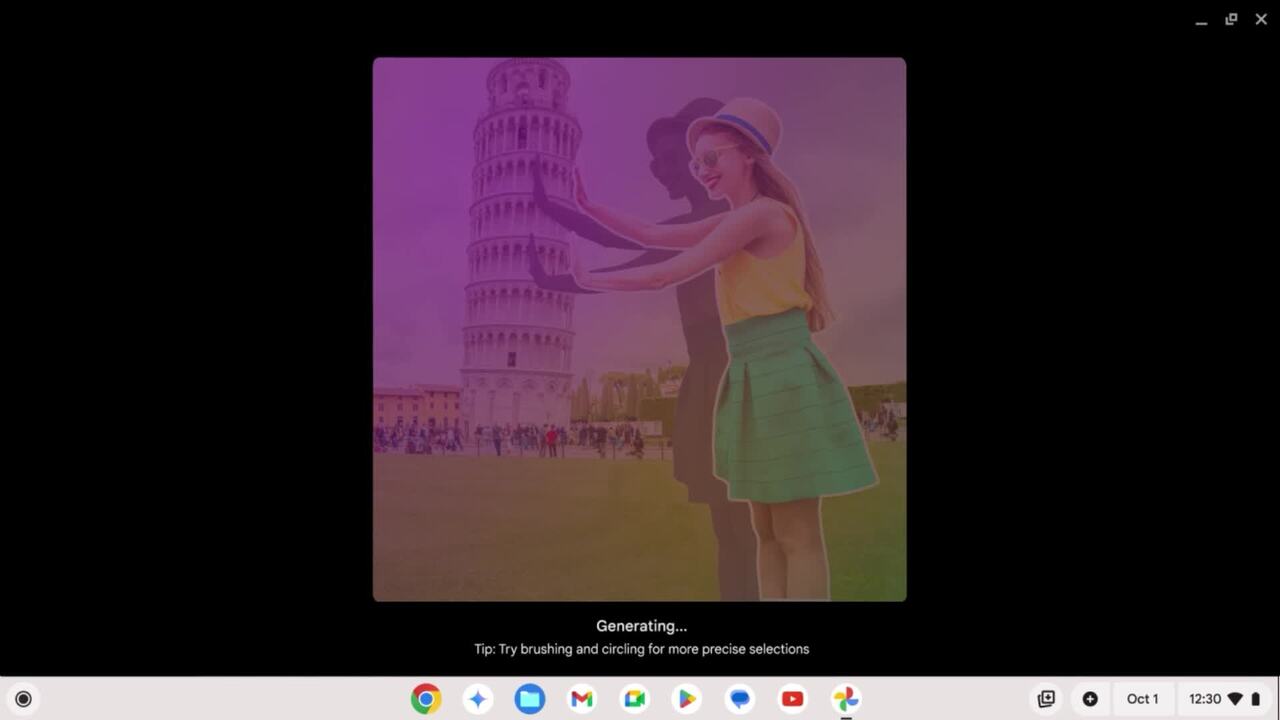1280x720 pixels.
Task: Restore down the Photos window
Action: click(1231, 19)
